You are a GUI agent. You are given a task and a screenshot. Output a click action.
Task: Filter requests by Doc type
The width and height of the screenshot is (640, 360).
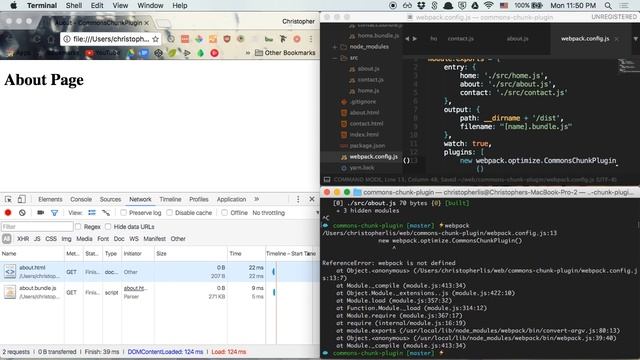click(x=119, y=239)
